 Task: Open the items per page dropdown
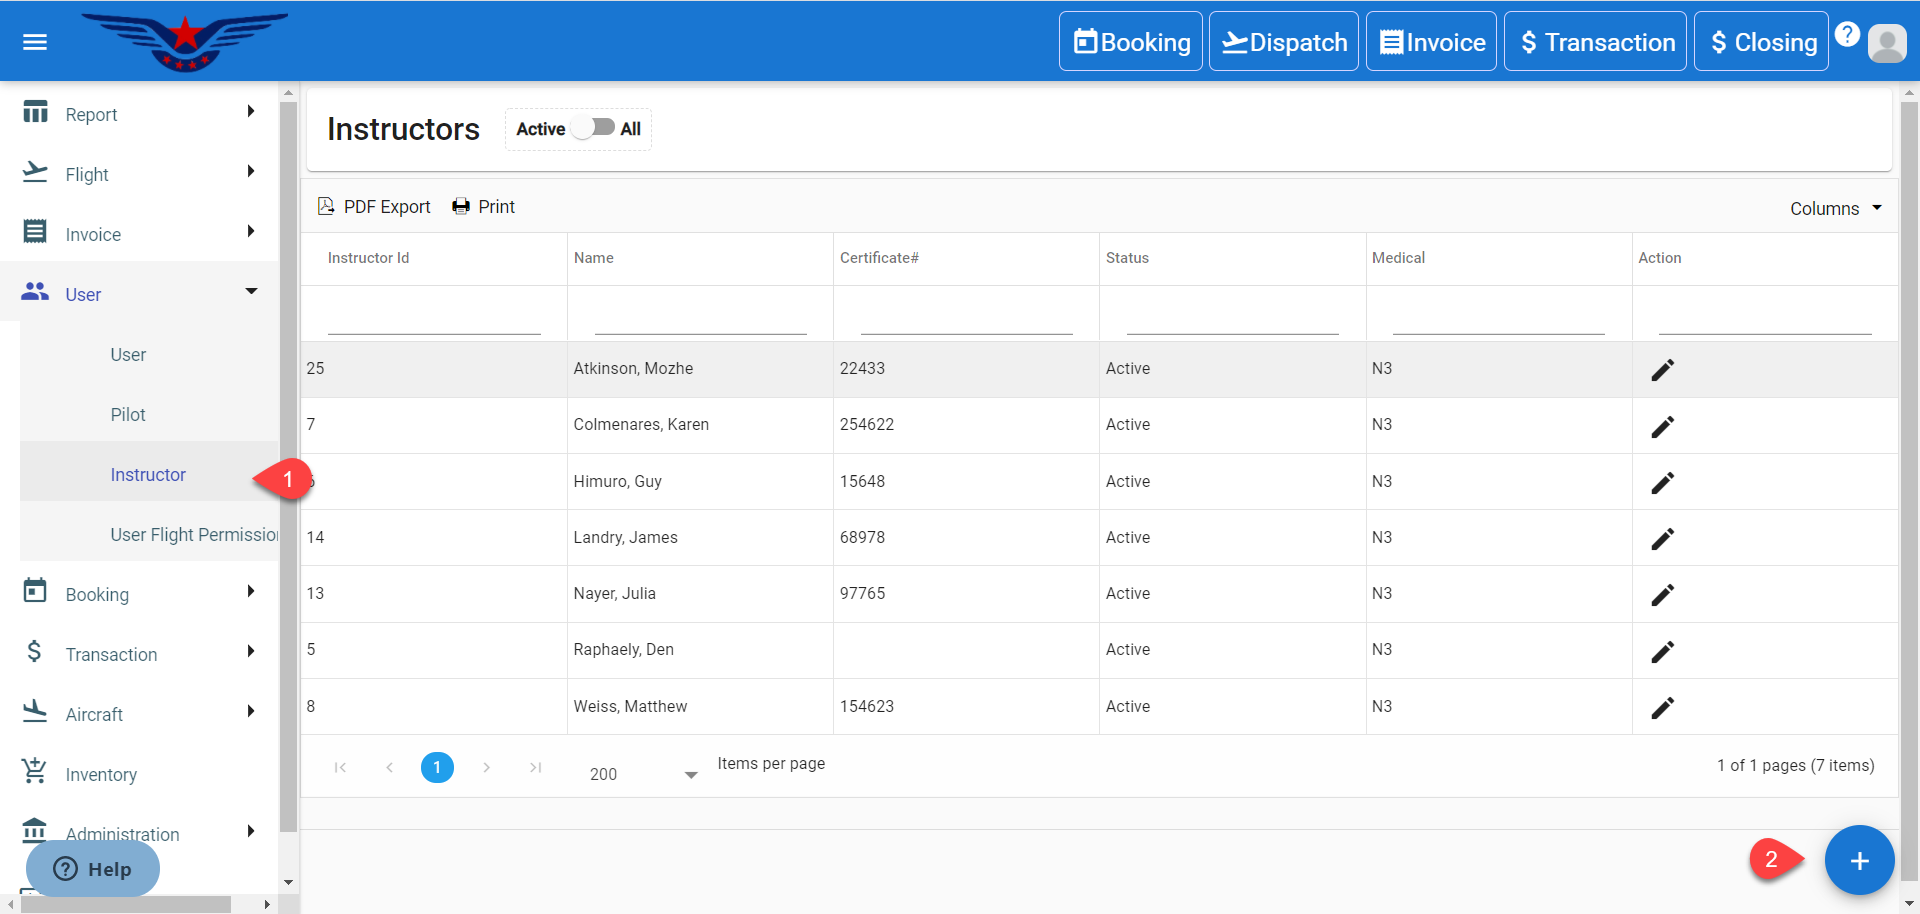point(644,774)
